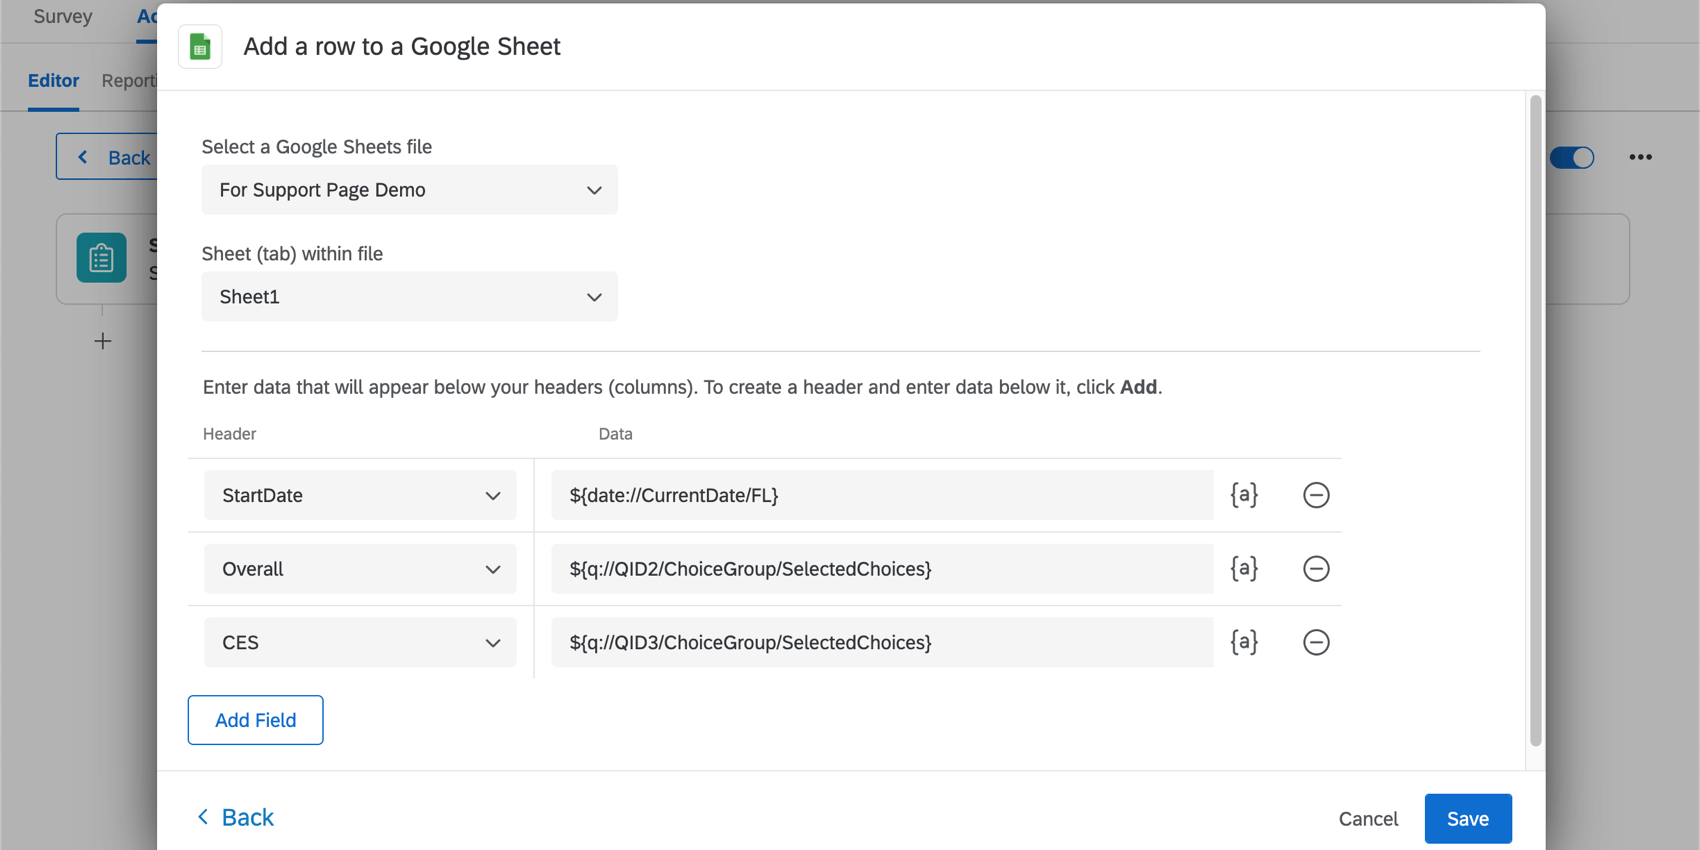
Task: Click the Header column label
Action: (x=229, y=434)
